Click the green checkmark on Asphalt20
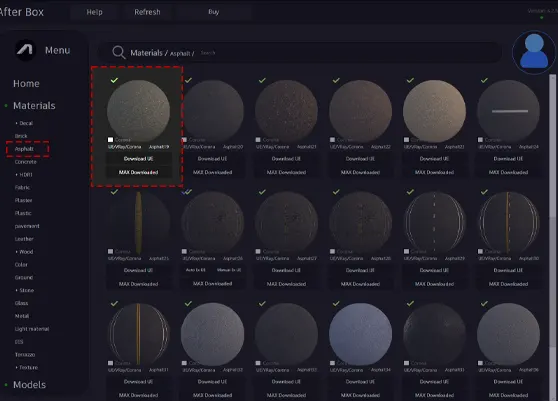 click(x=188, y=80)
